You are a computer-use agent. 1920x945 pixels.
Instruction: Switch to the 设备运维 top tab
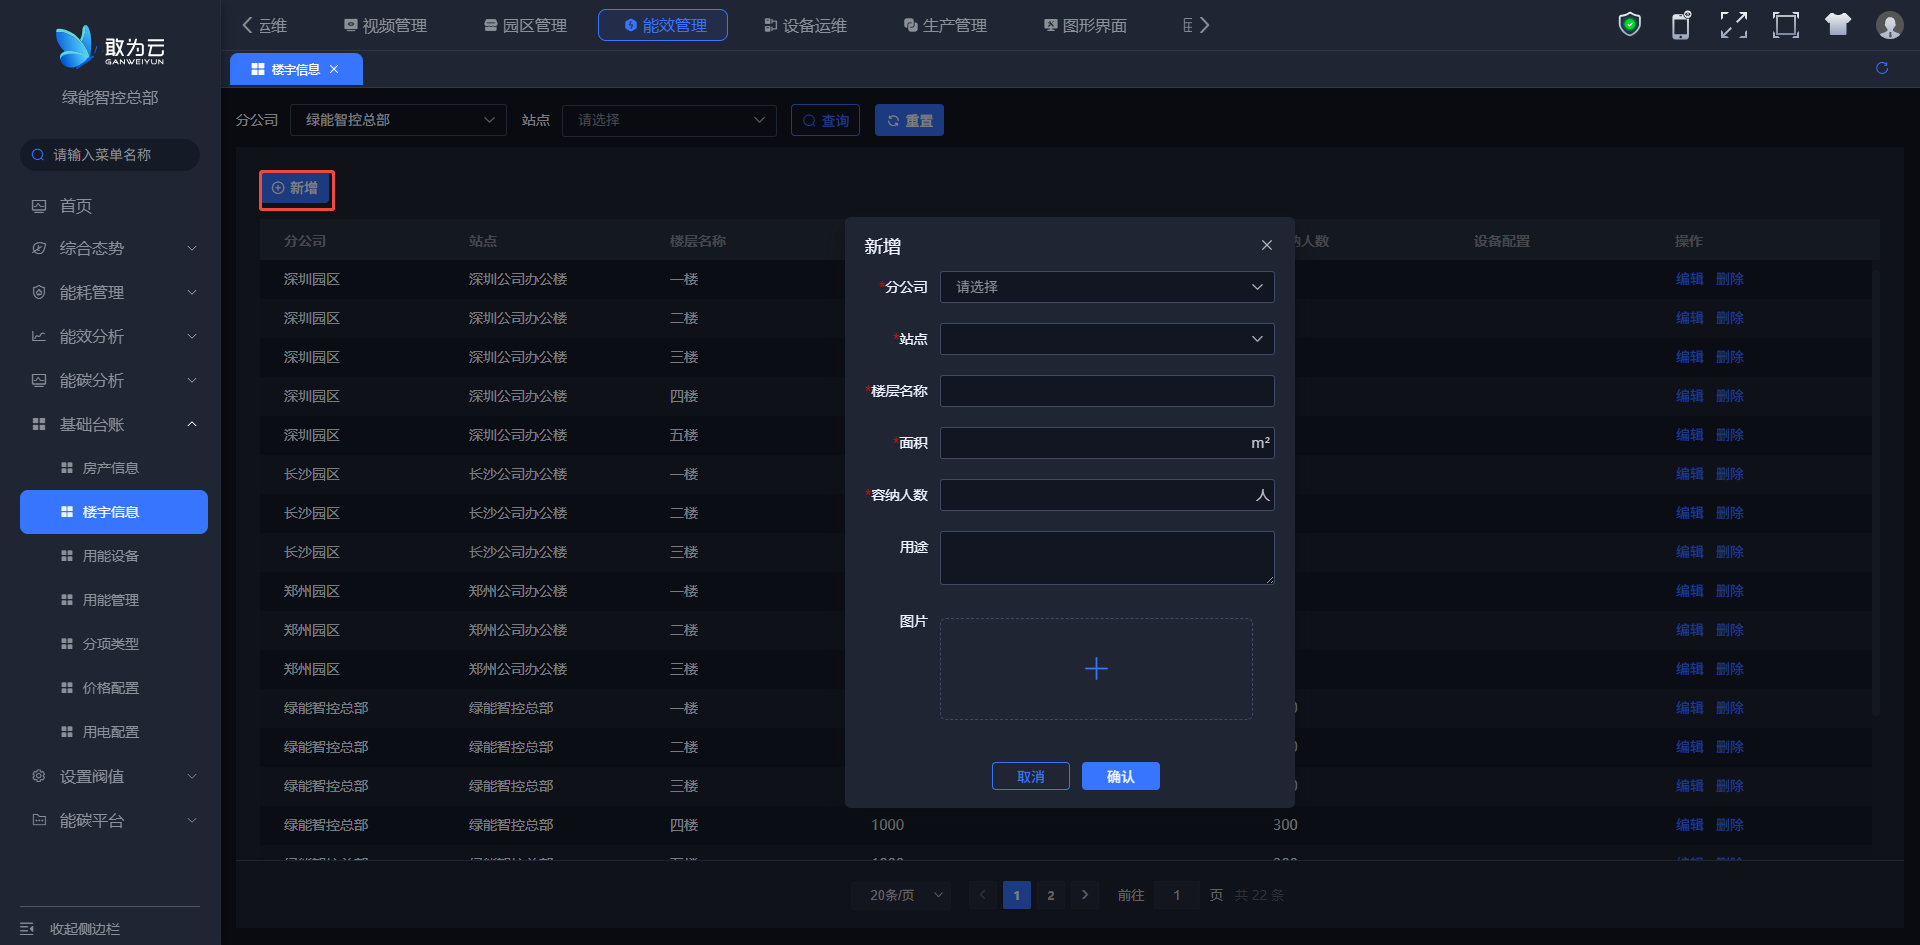[x=805, y=25]
